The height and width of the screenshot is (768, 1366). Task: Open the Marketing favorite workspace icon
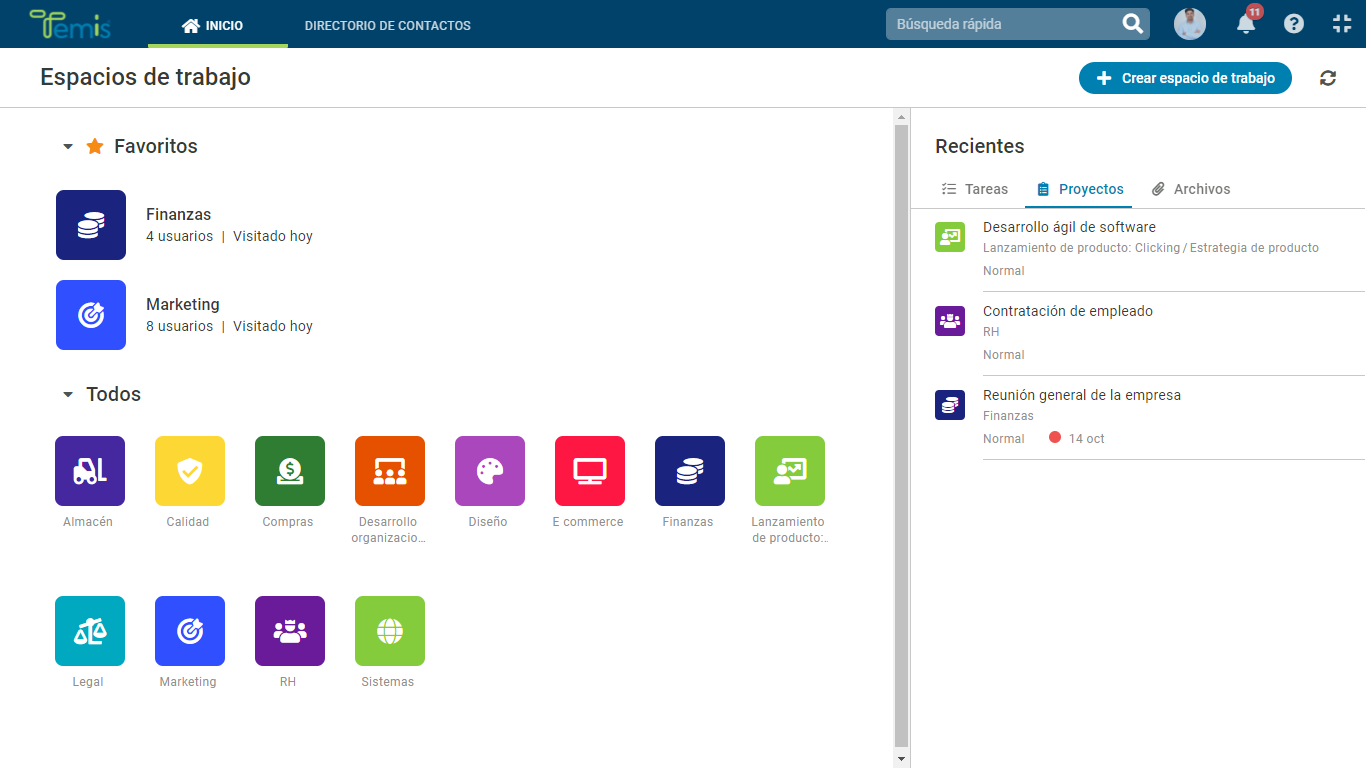[x=91, y=315]
